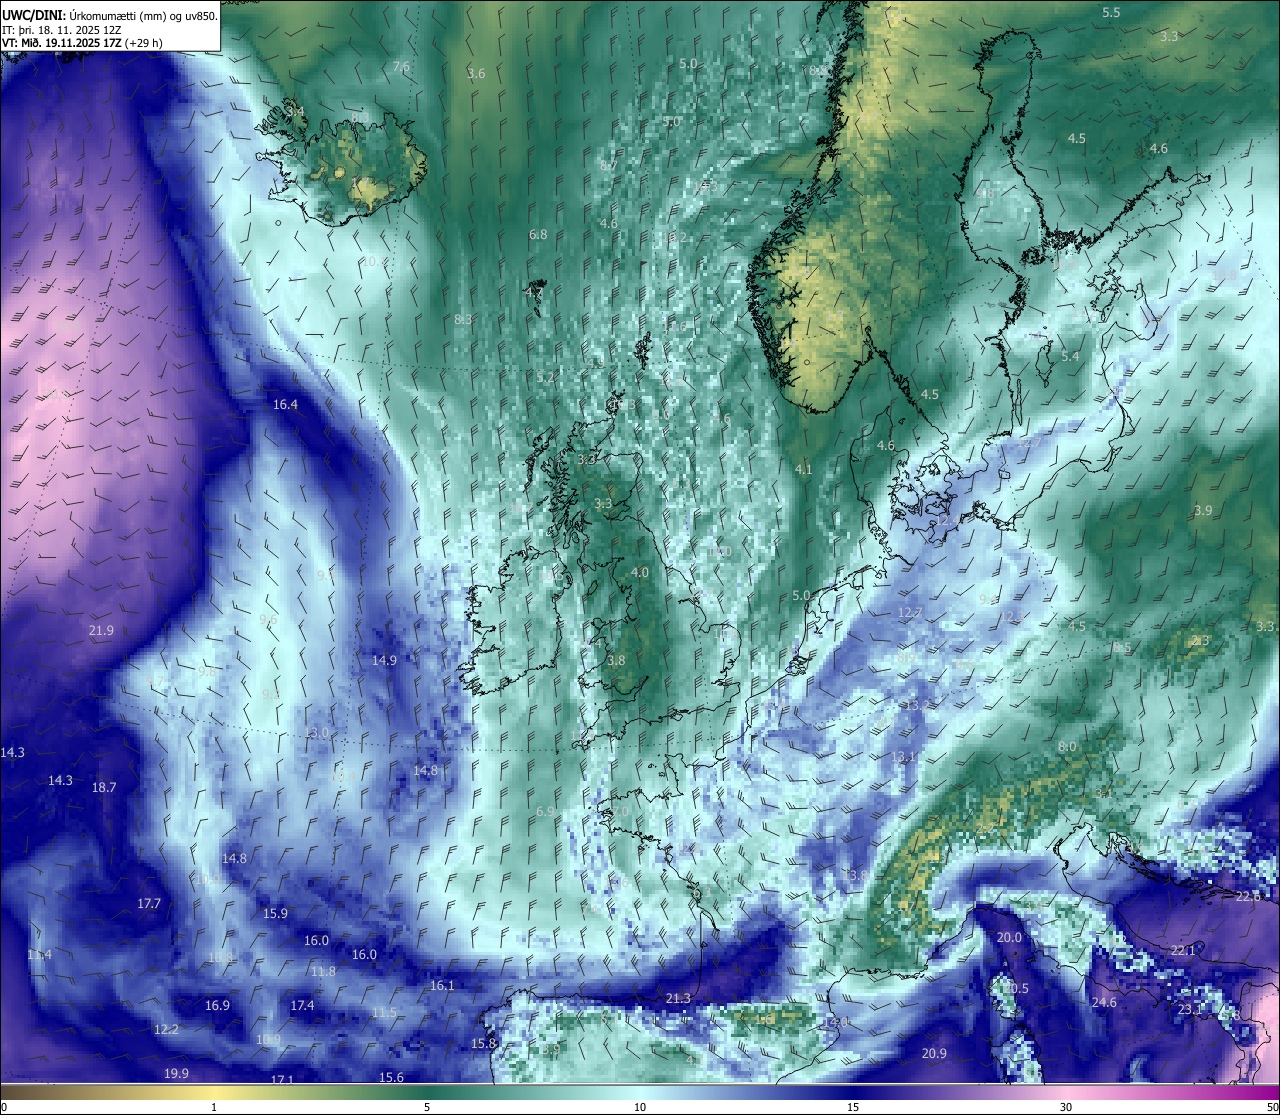
Task: Select the 6.8 value label
Action: pos(538,235)
